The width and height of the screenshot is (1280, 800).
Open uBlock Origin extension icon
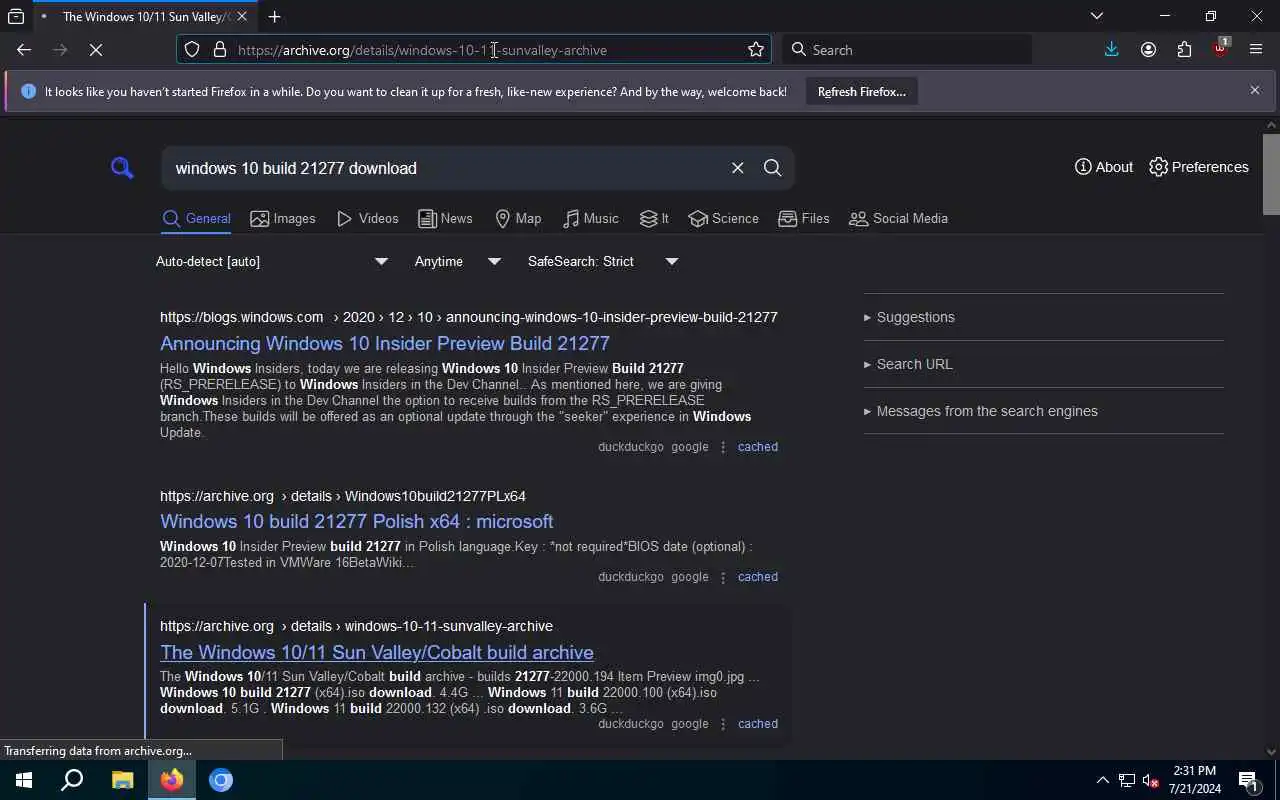1220,50
